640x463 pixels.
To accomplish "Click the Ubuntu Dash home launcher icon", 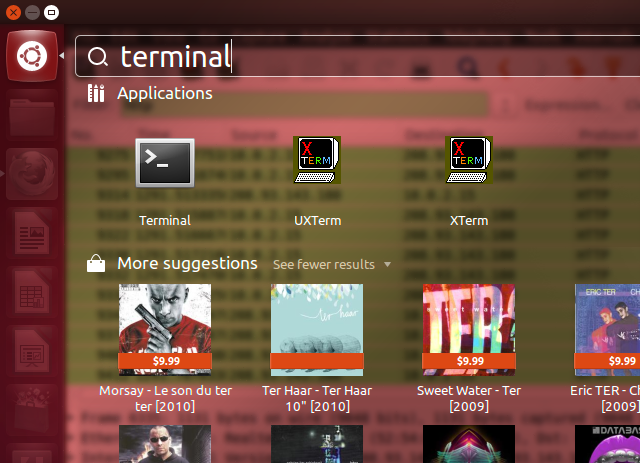I will 32,56.
